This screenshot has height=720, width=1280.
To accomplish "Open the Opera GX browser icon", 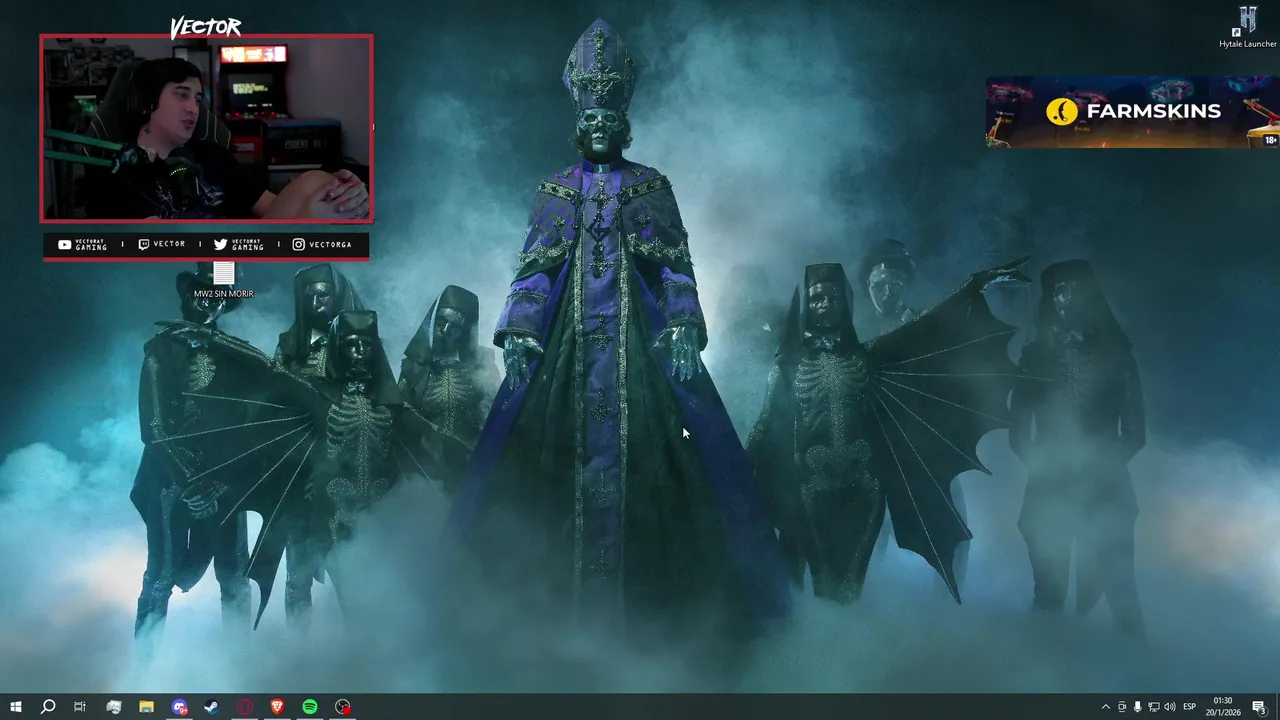I will (245, 707).
